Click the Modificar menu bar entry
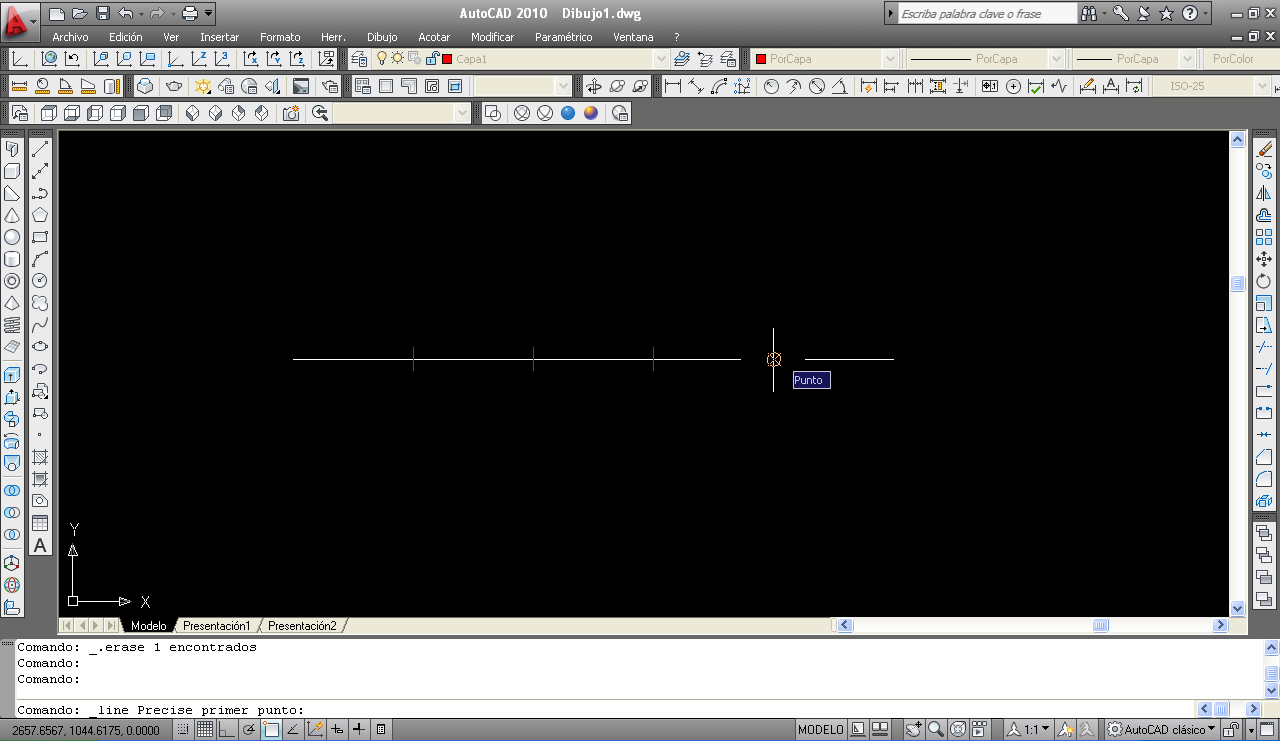This screenshot has height=741, width=1280. (492, 37)
